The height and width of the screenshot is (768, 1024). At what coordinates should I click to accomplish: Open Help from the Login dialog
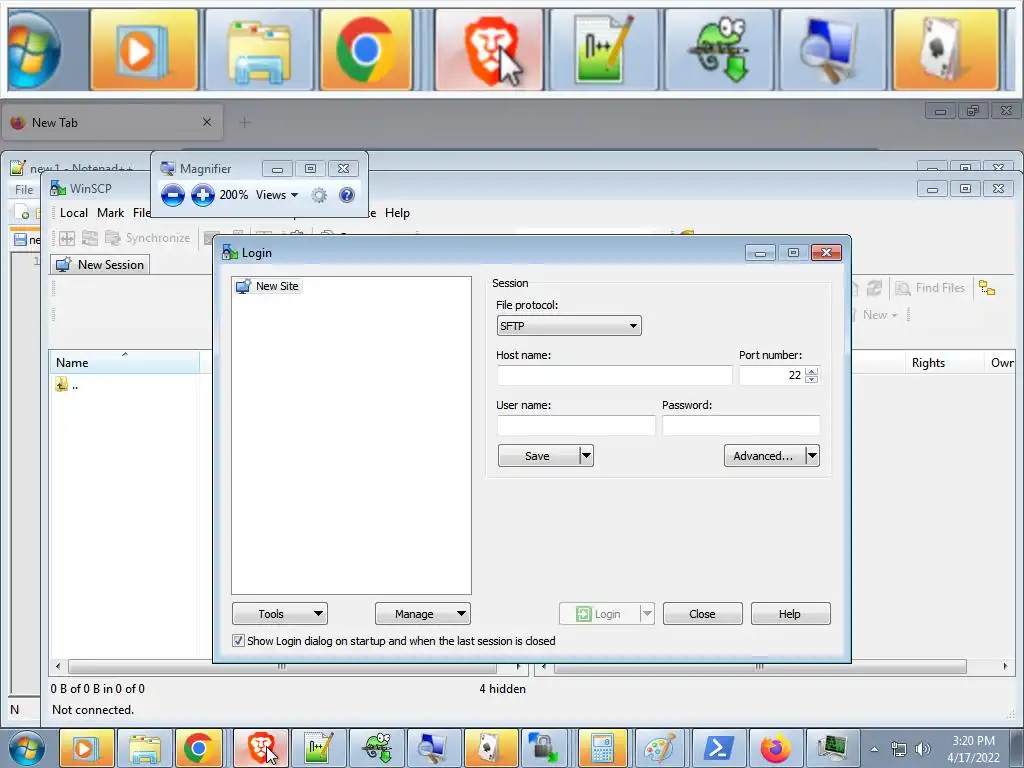coord(790,614)
